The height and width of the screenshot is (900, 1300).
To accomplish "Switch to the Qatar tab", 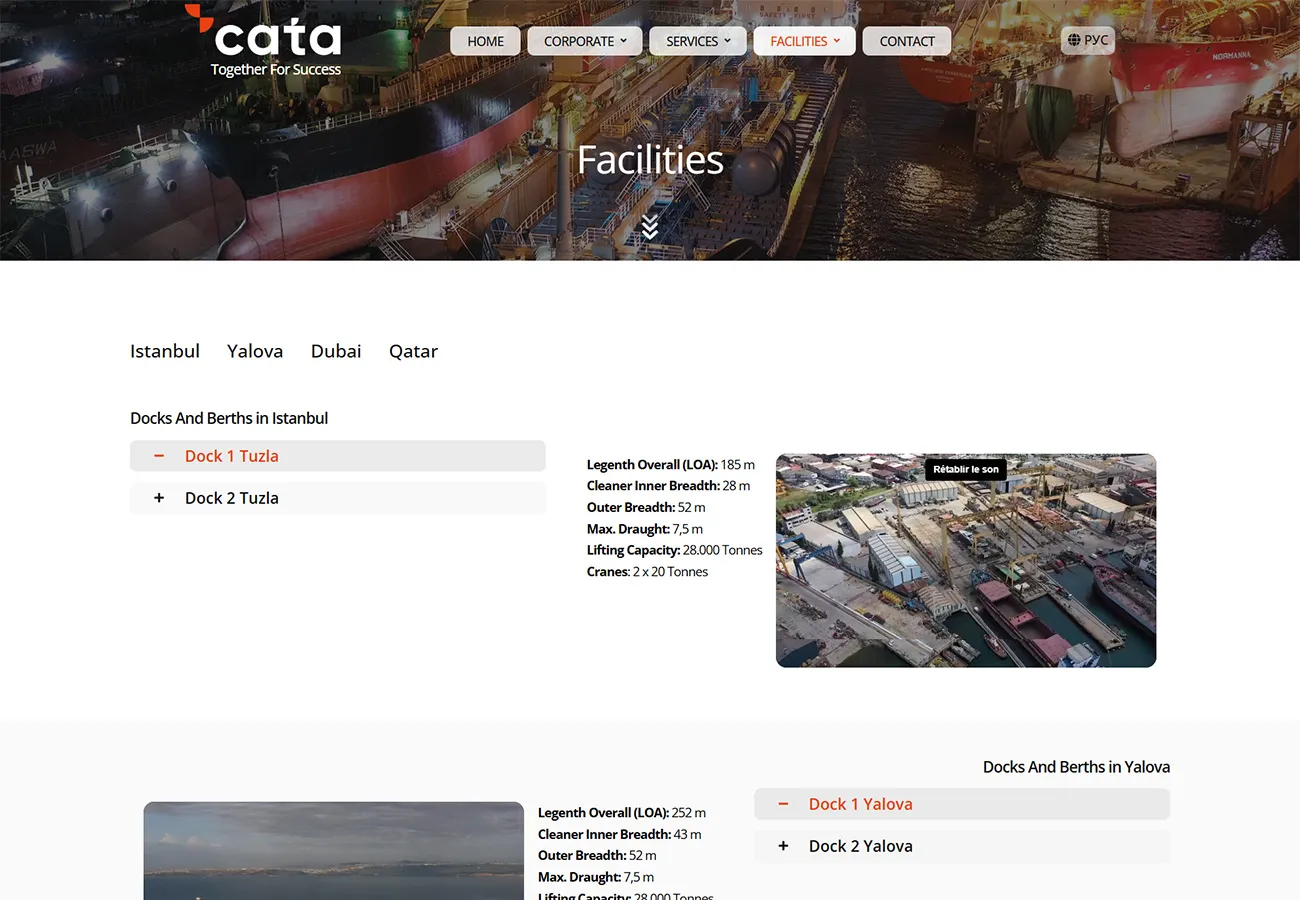I will point(413,351).
